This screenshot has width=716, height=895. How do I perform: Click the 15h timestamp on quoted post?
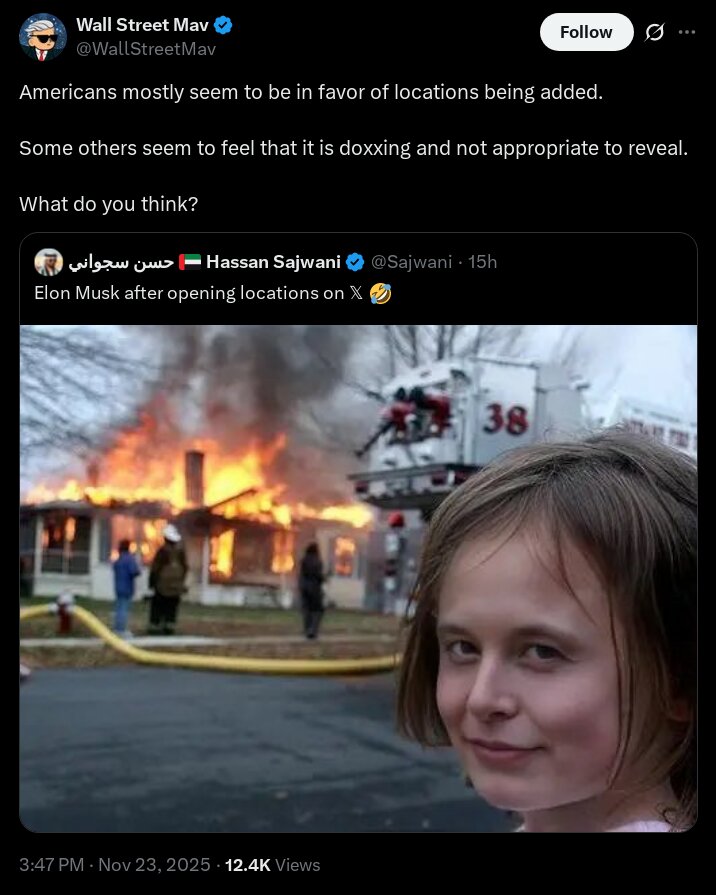coord(482,262)
